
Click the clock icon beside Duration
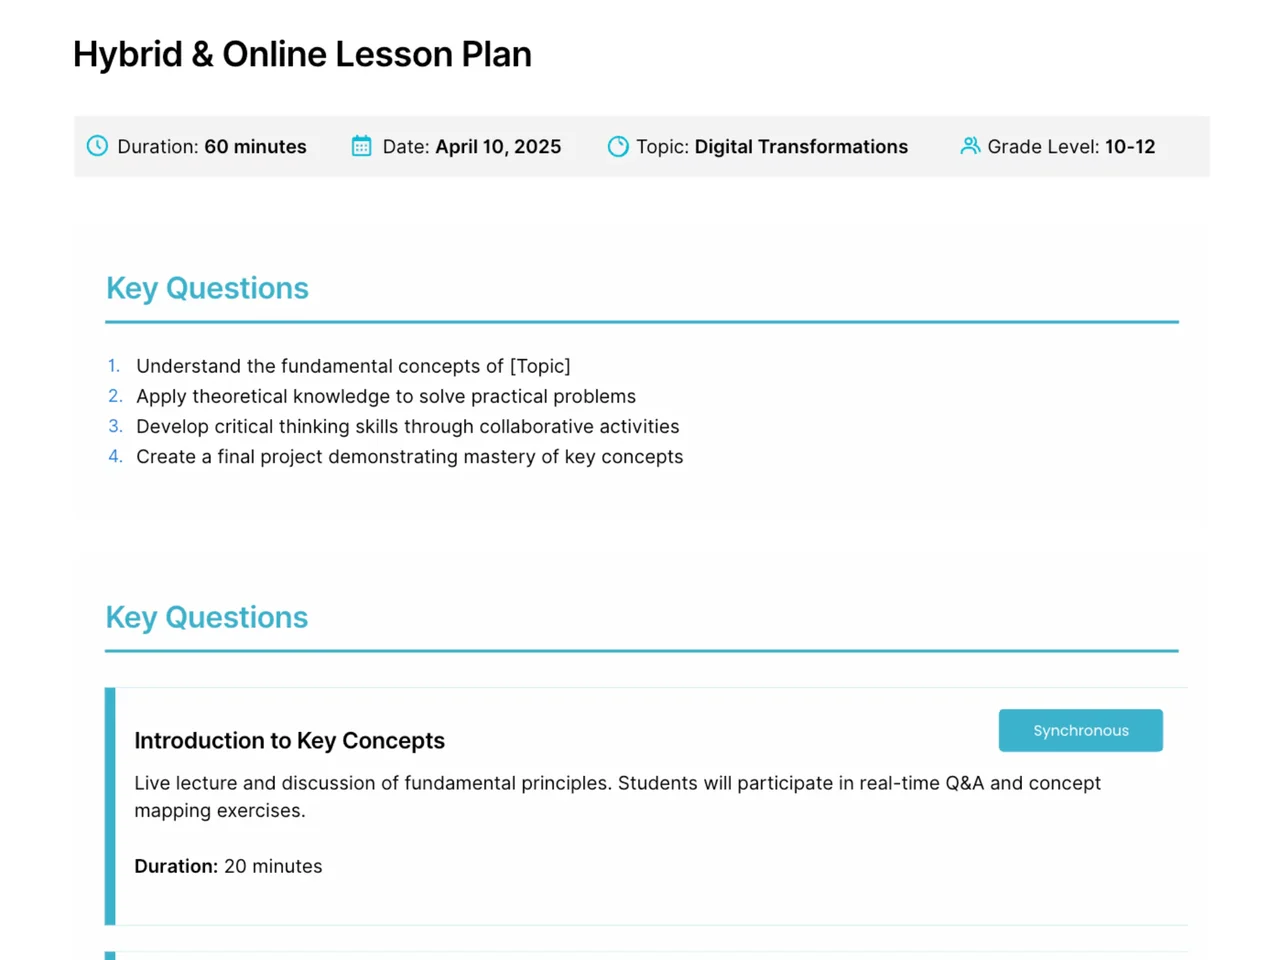(97, 146)
